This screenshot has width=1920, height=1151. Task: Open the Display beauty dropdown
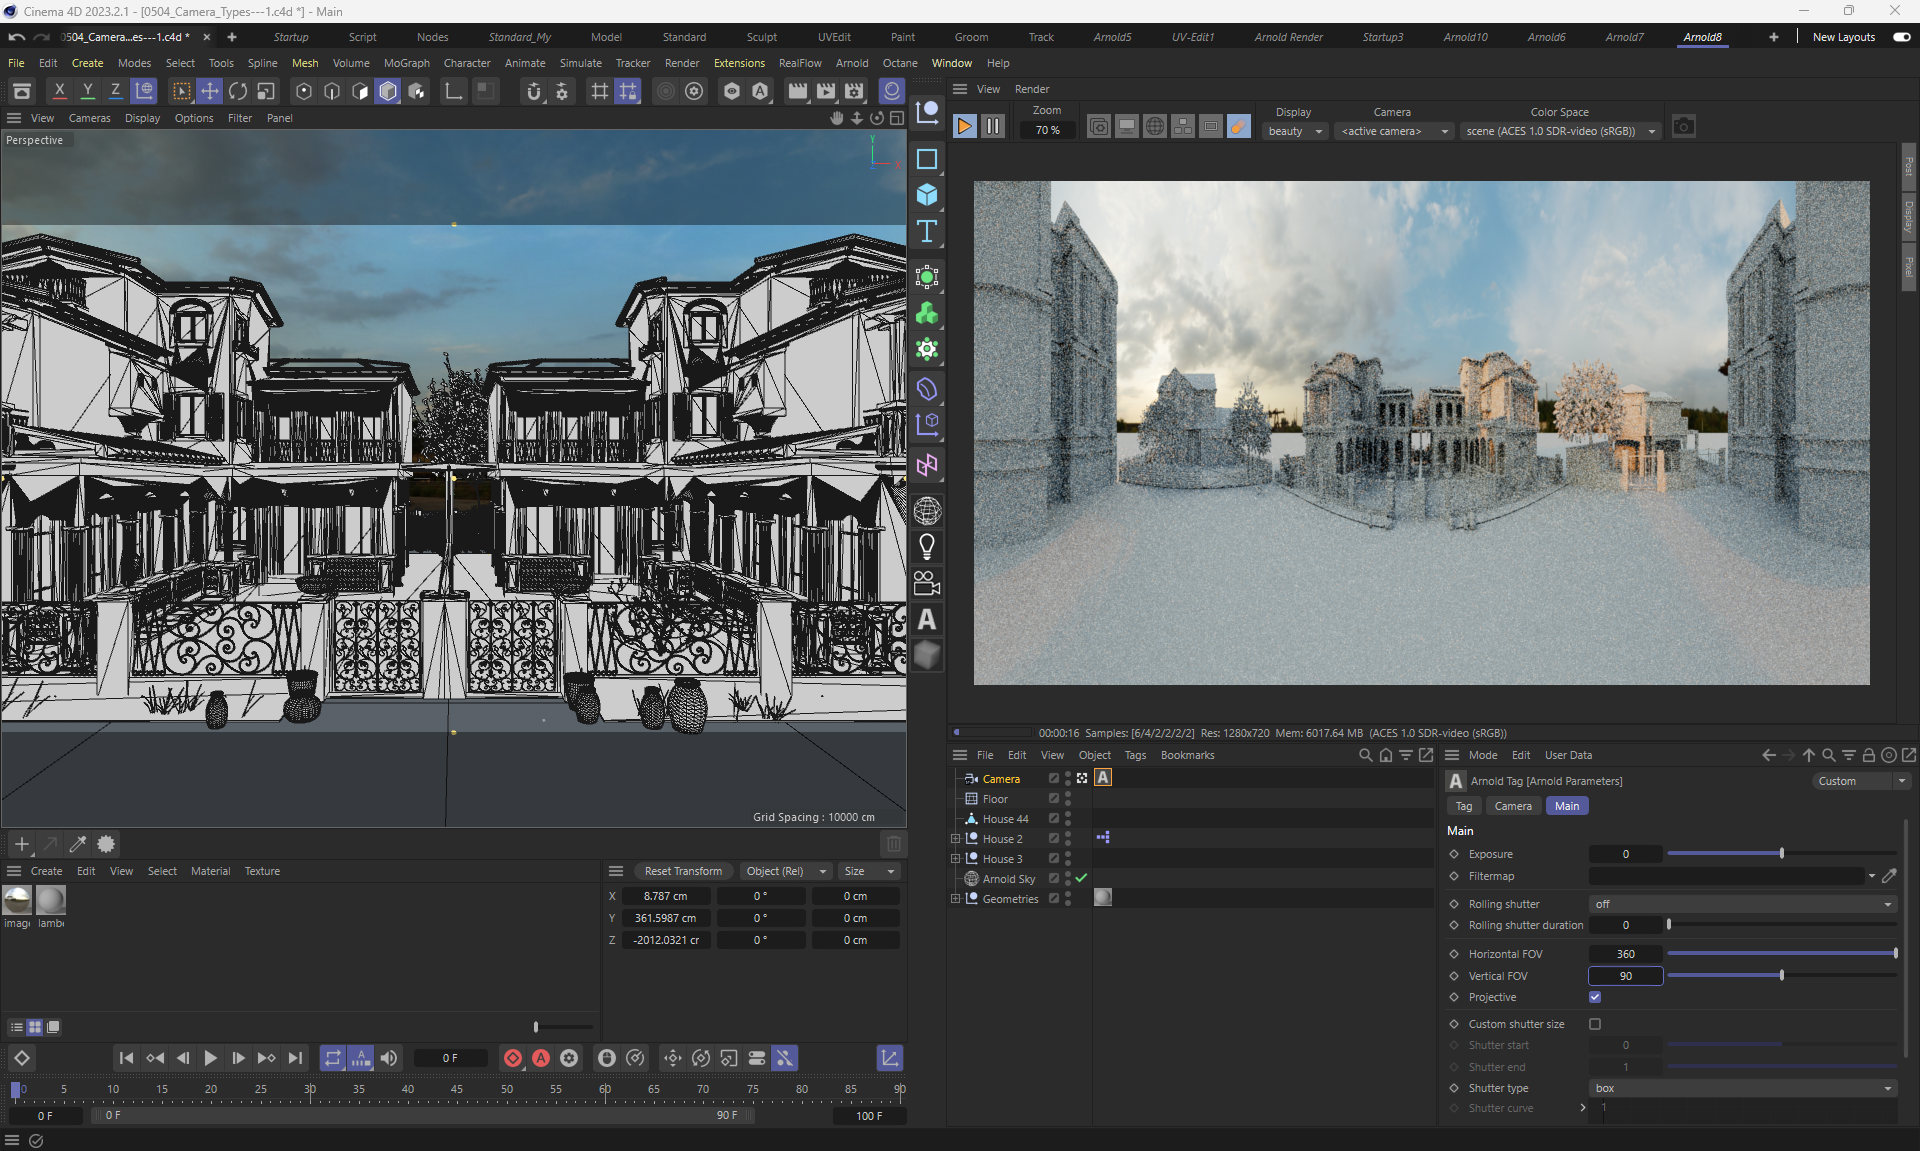pos(1295,131)
